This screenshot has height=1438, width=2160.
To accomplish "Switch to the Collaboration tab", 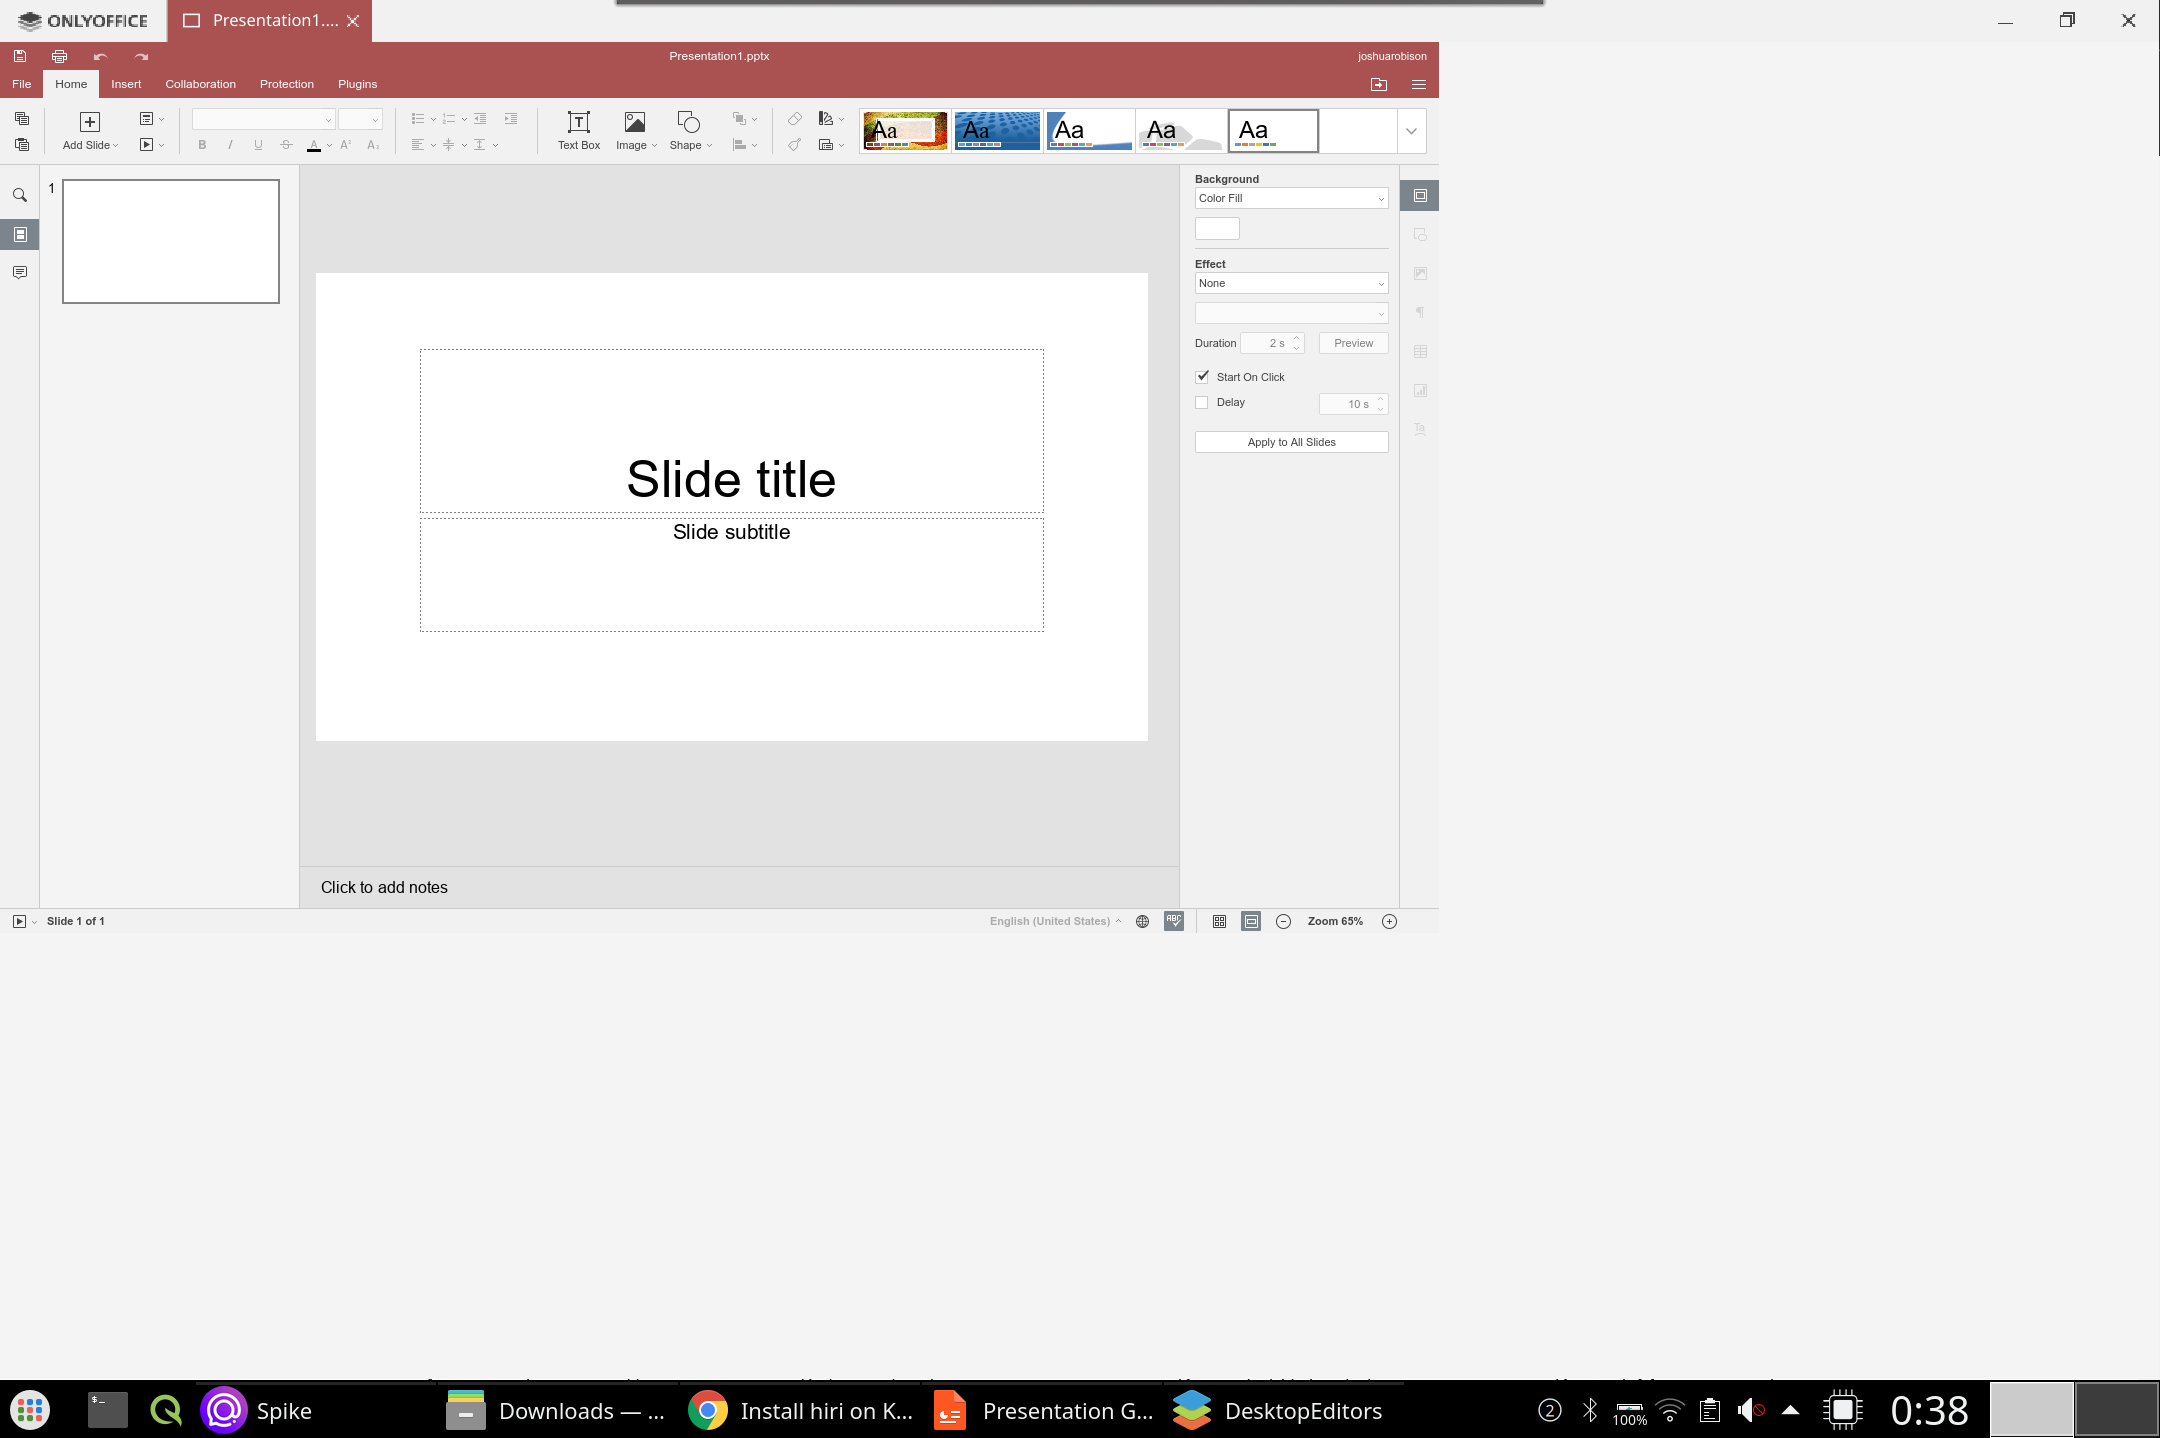I will (x=201, y=84).
